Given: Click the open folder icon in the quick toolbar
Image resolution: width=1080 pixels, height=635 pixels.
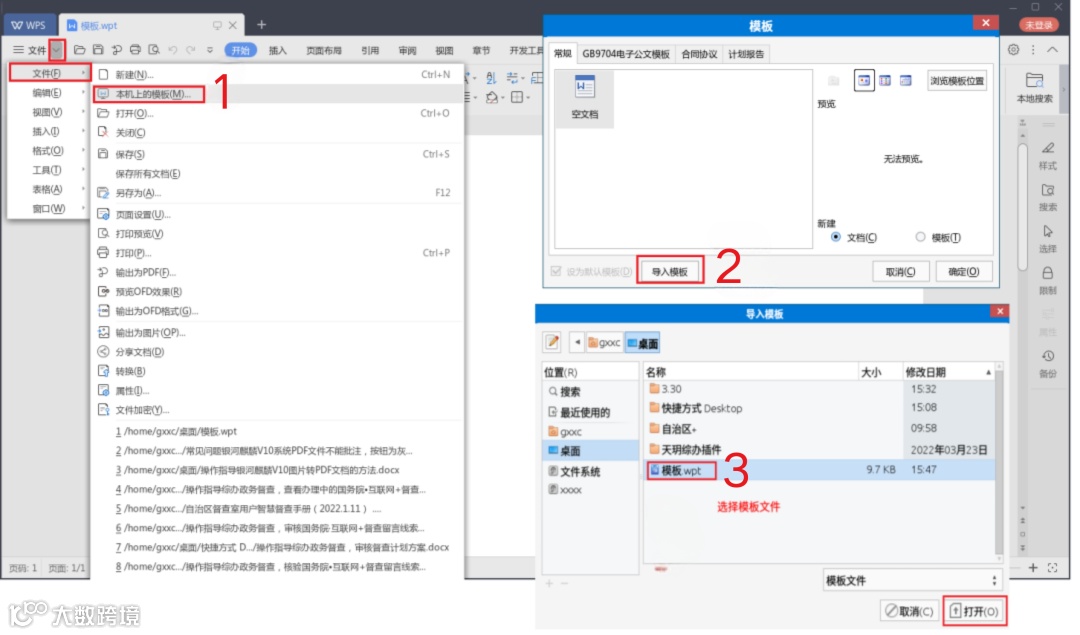Looking at the screenshot, I should click(x=80, y=50).
